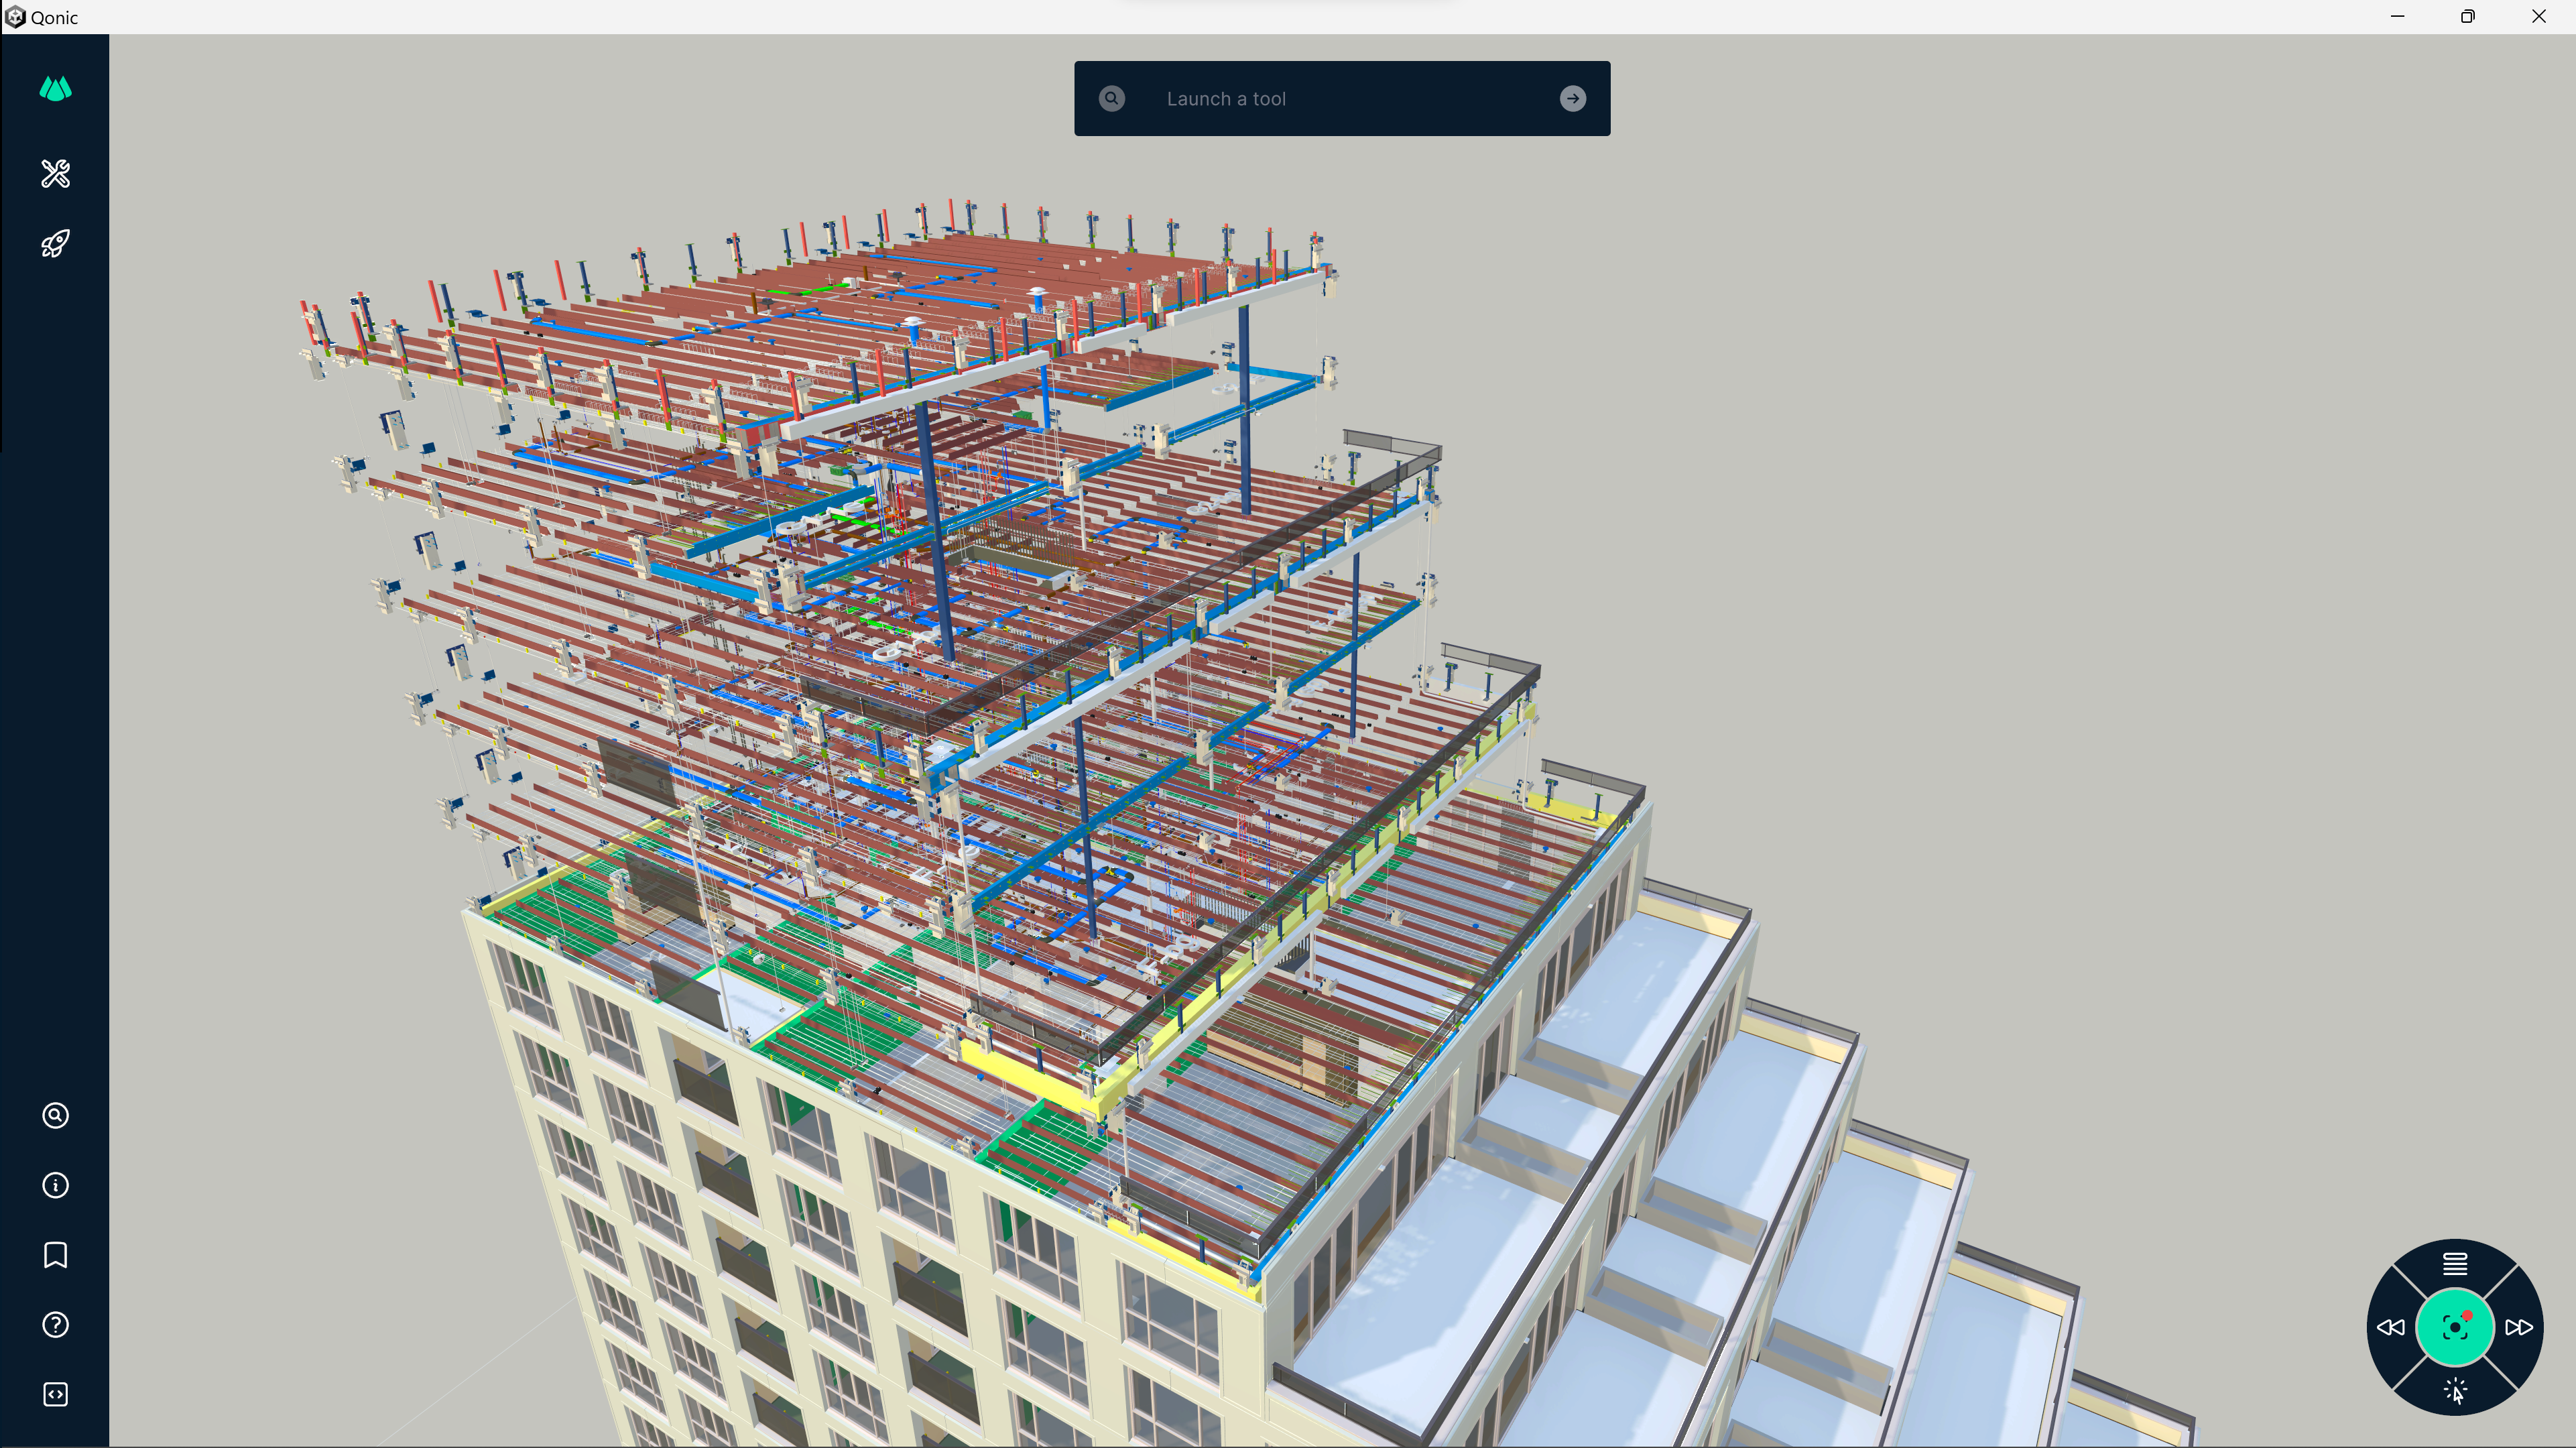Click the search icon inside the tool launcher

point(1111,99)
